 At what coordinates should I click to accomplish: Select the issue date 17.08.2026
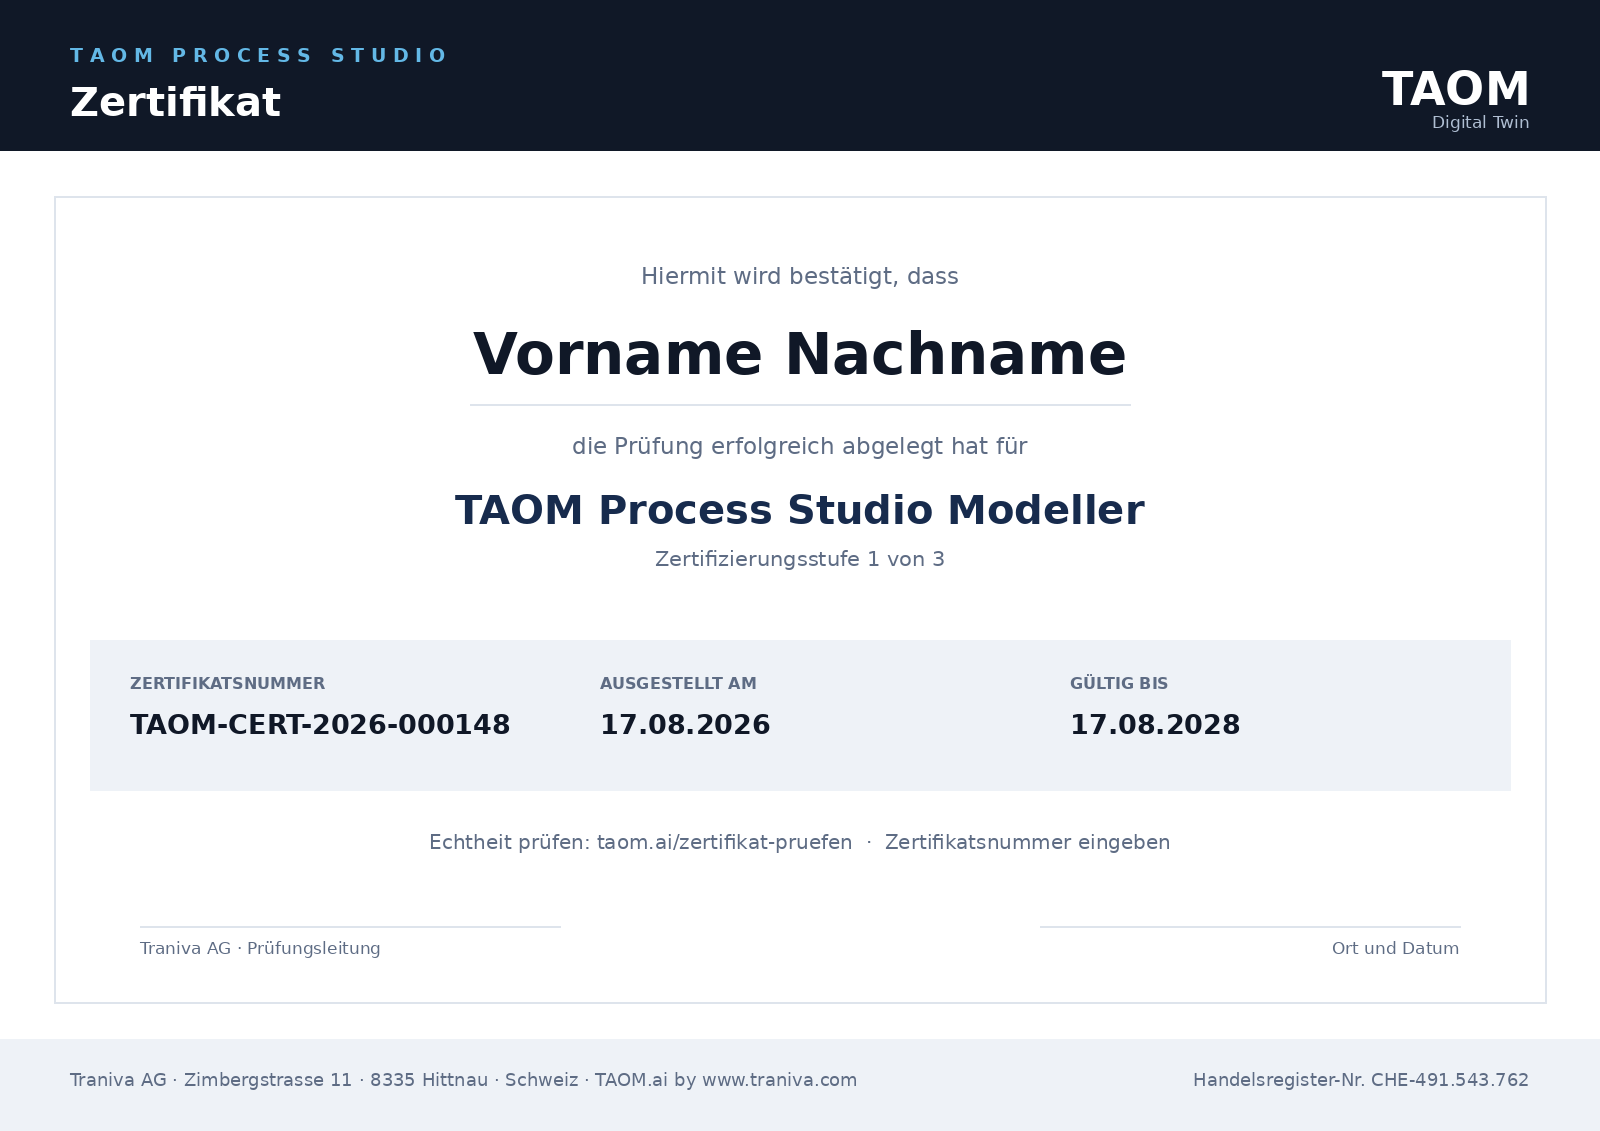coord(685,725)
